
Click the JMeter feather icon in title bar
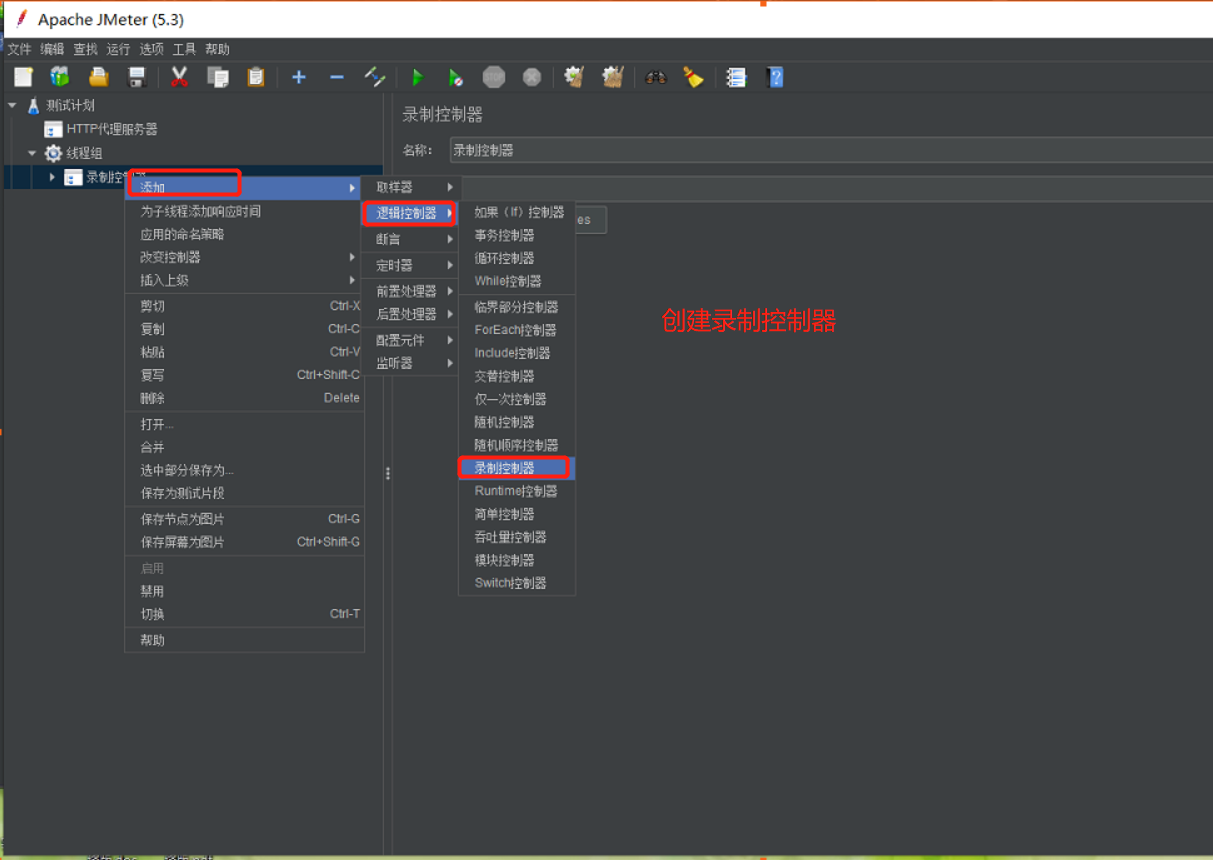pos(21,19)
